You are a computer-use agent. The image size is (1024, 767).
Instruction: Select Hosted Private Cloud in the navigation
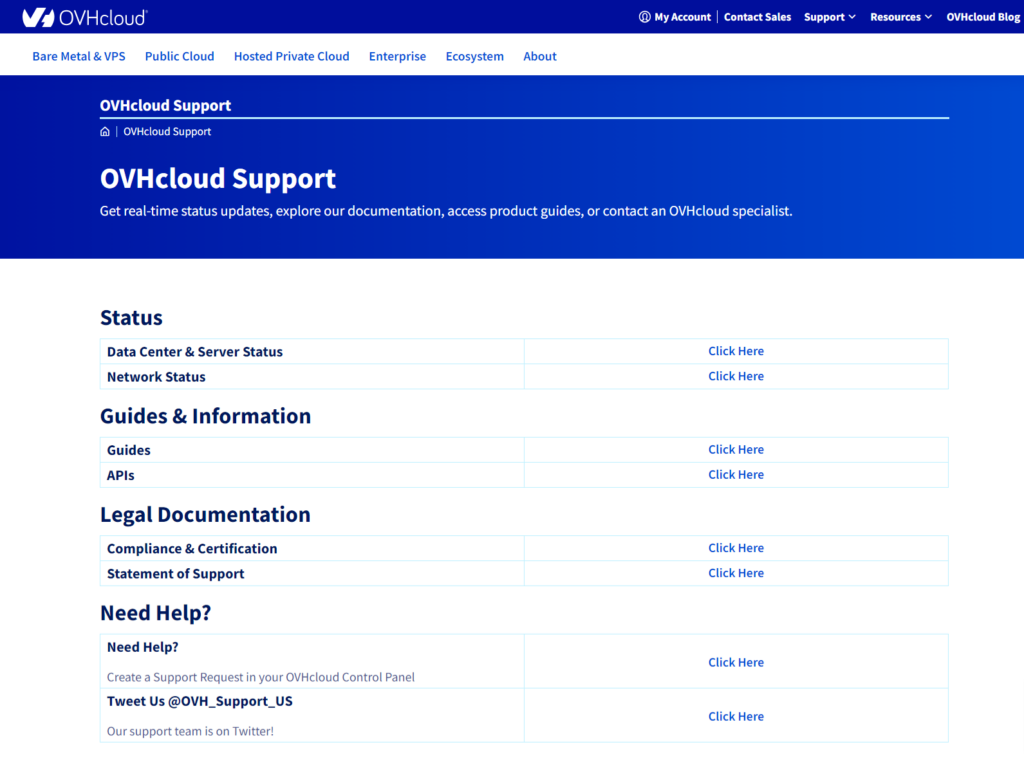pos(291,56)
